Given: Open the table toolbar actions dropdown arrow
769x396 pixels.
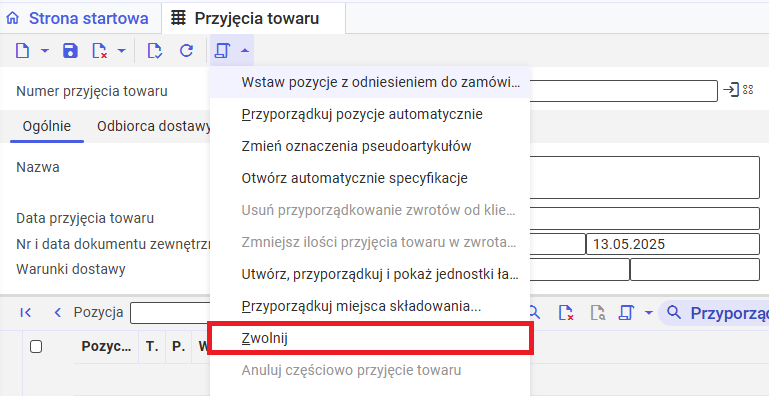Looking at the screenshot, I should [x=648, y=313].
